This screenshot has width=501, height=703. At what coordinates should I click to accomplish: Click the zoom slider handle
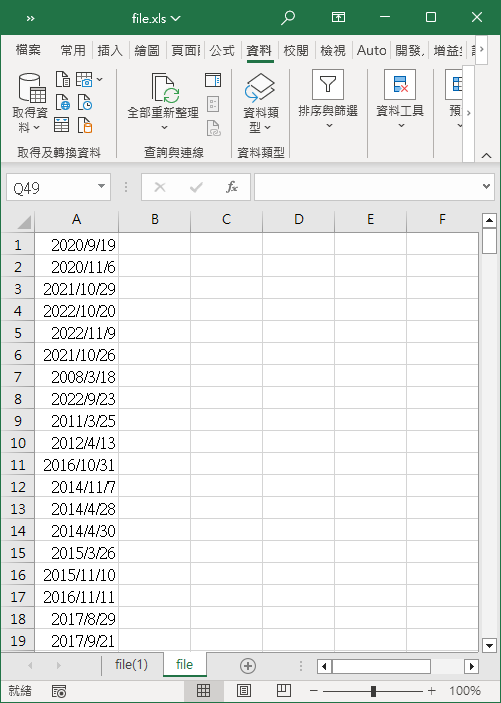pyautogui.click(x=373, y=691)
